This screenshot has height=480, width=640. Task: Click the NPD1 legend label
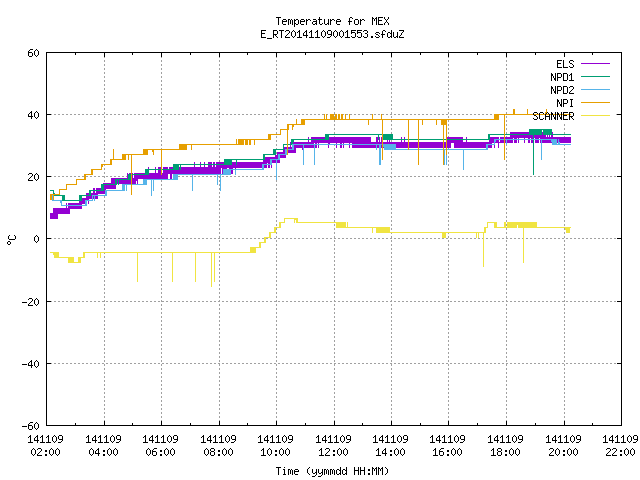[562, 77]
